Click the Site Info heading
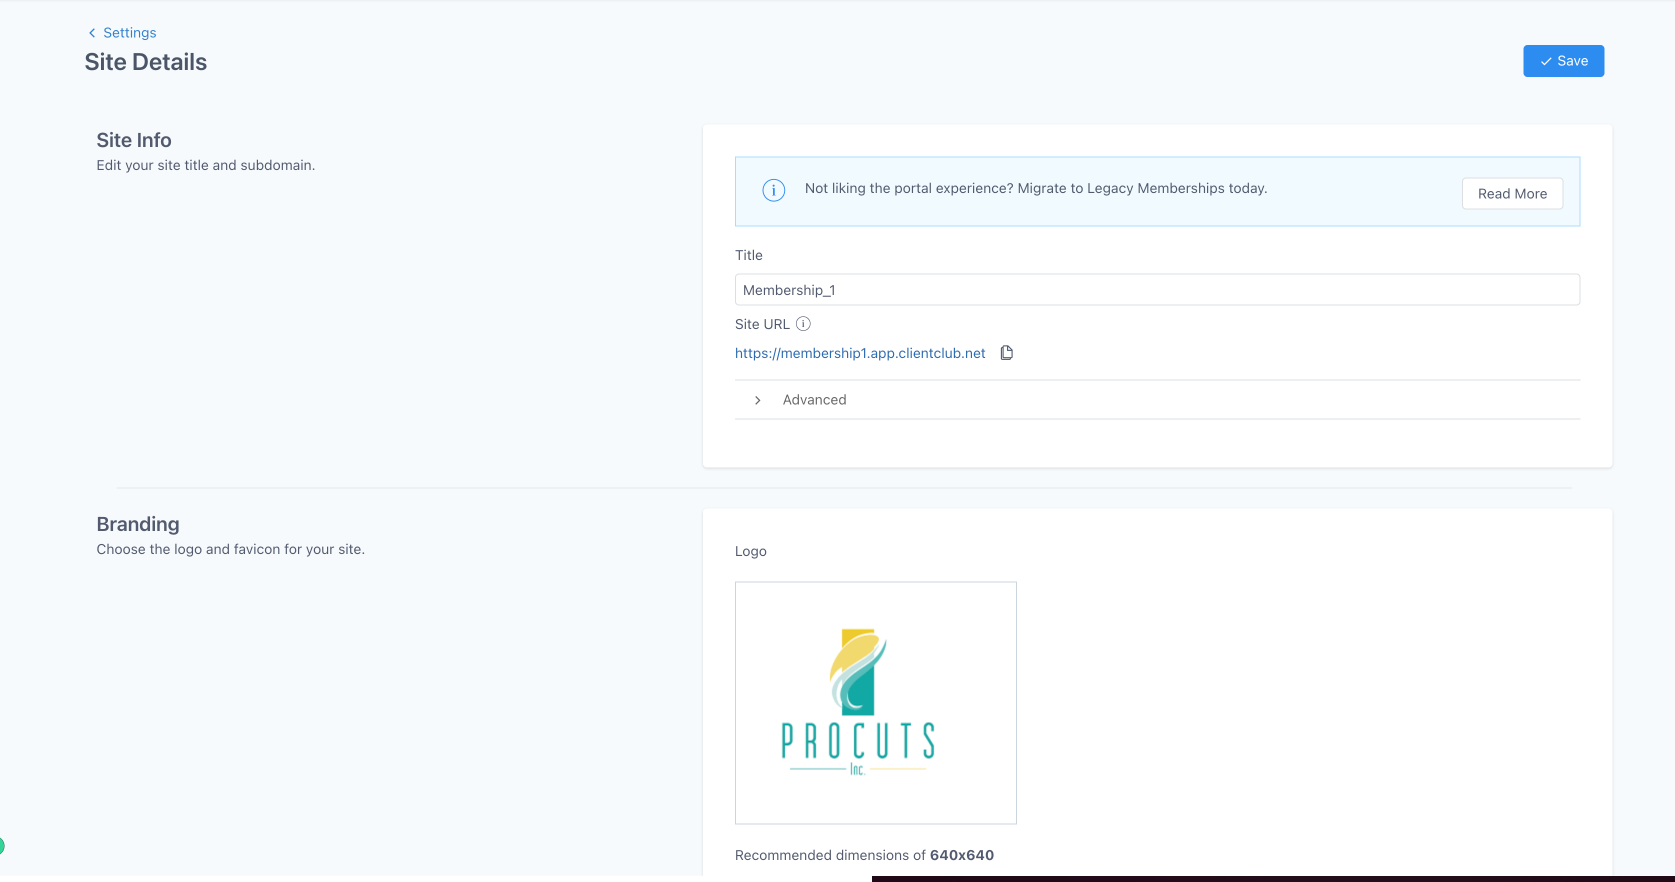This screenshot has width=1675, height=882. pos(134,140)
